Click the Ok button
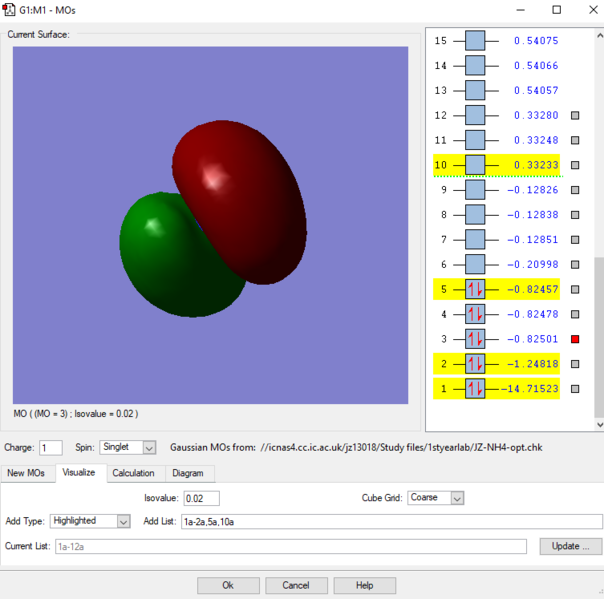Viewport: 604px width, 599px height. (228, 586)
